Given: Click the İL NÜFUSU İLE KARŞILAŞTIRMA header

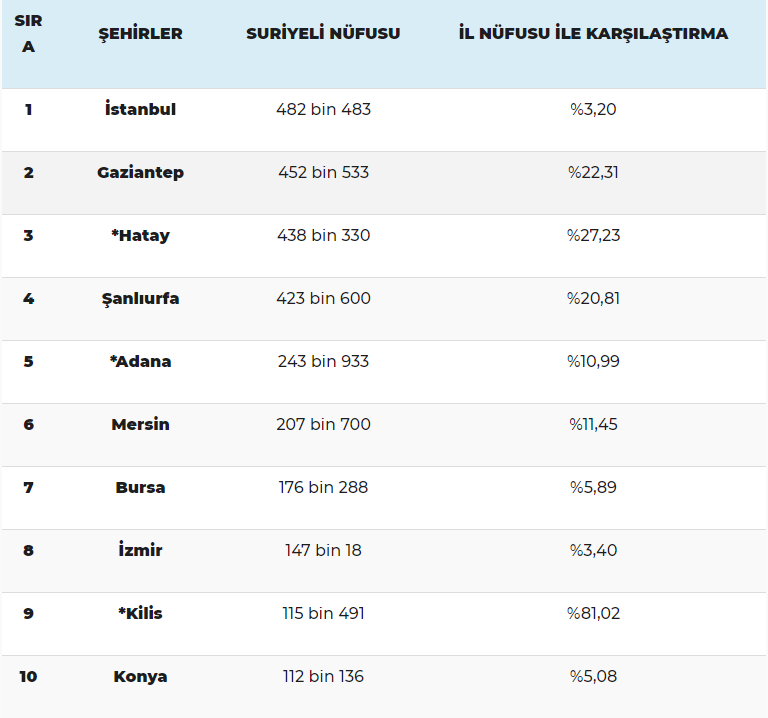Looking at the screenshot, I should pos(593,34).
